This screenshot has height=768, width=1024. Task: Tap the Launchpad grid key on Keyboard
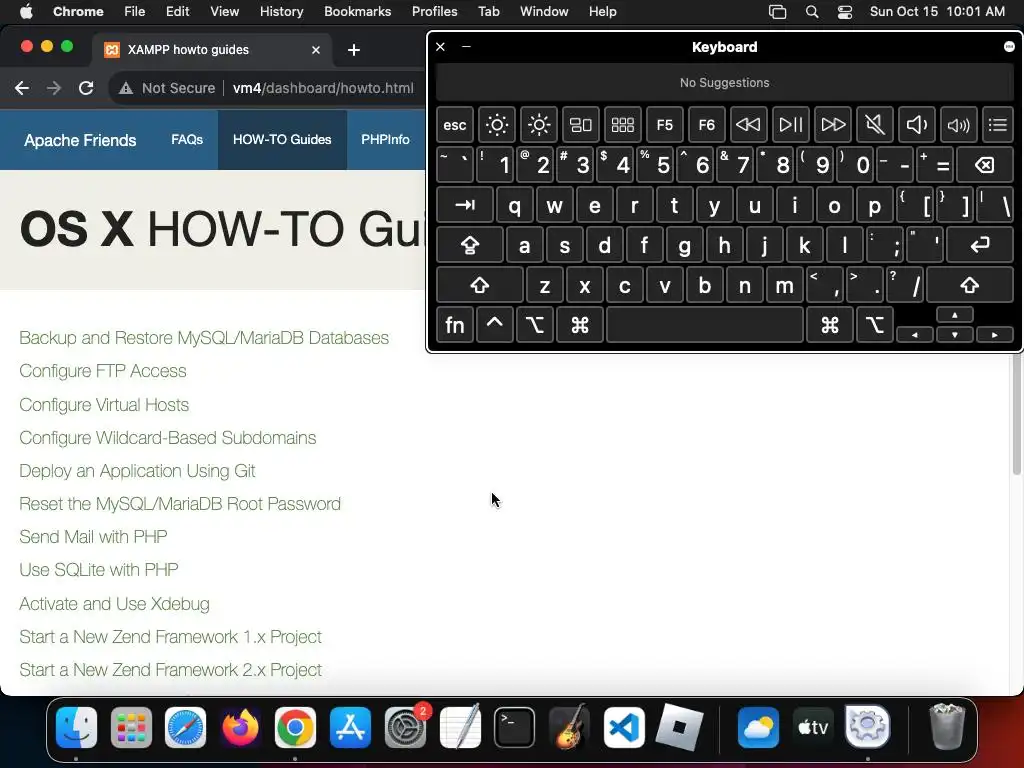[x=622, y=125]
